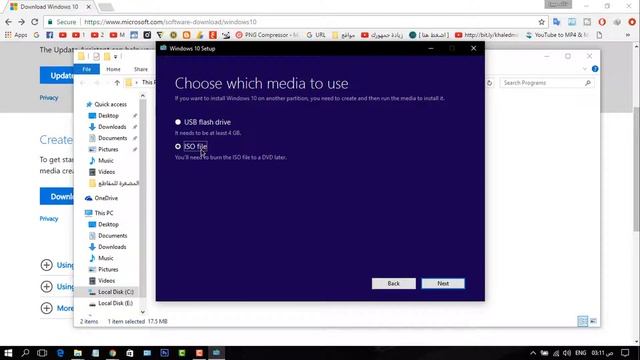The image size is (640, 360).
Task: Click the Up arrow in File Explorer
Action: [x=117, y=83]
